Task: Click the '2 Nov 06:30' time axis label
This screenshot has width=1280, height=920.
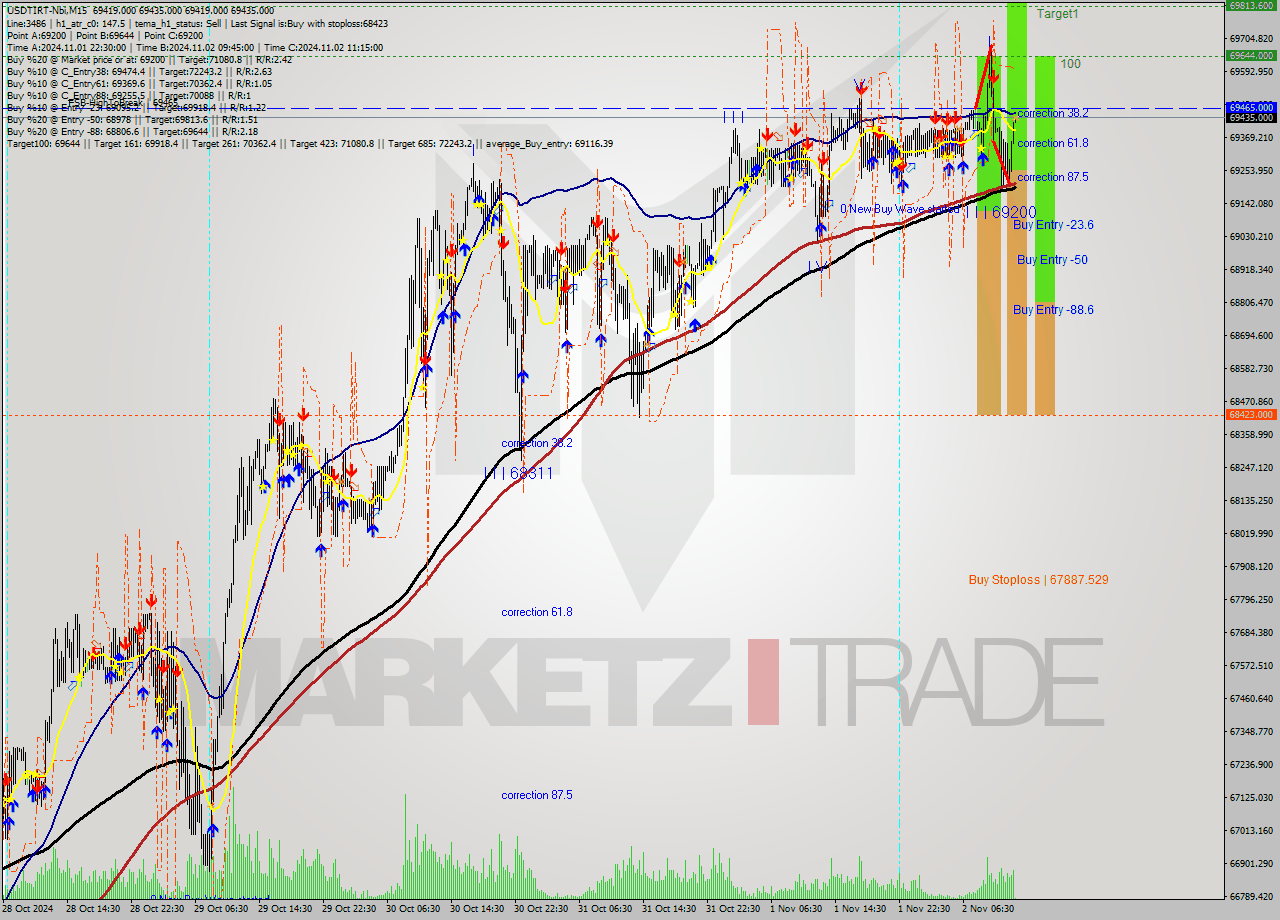Action: coord(987,909)
